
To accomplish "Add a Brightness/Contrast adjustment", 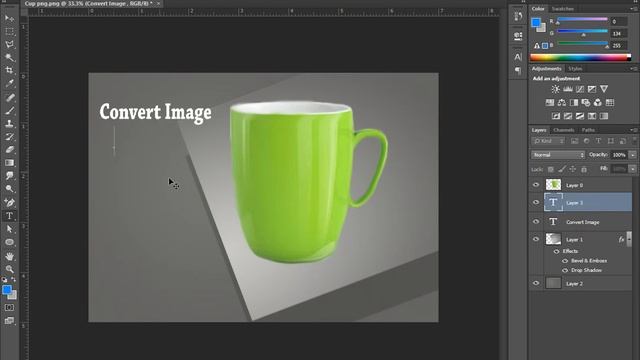I will (556, 89).
